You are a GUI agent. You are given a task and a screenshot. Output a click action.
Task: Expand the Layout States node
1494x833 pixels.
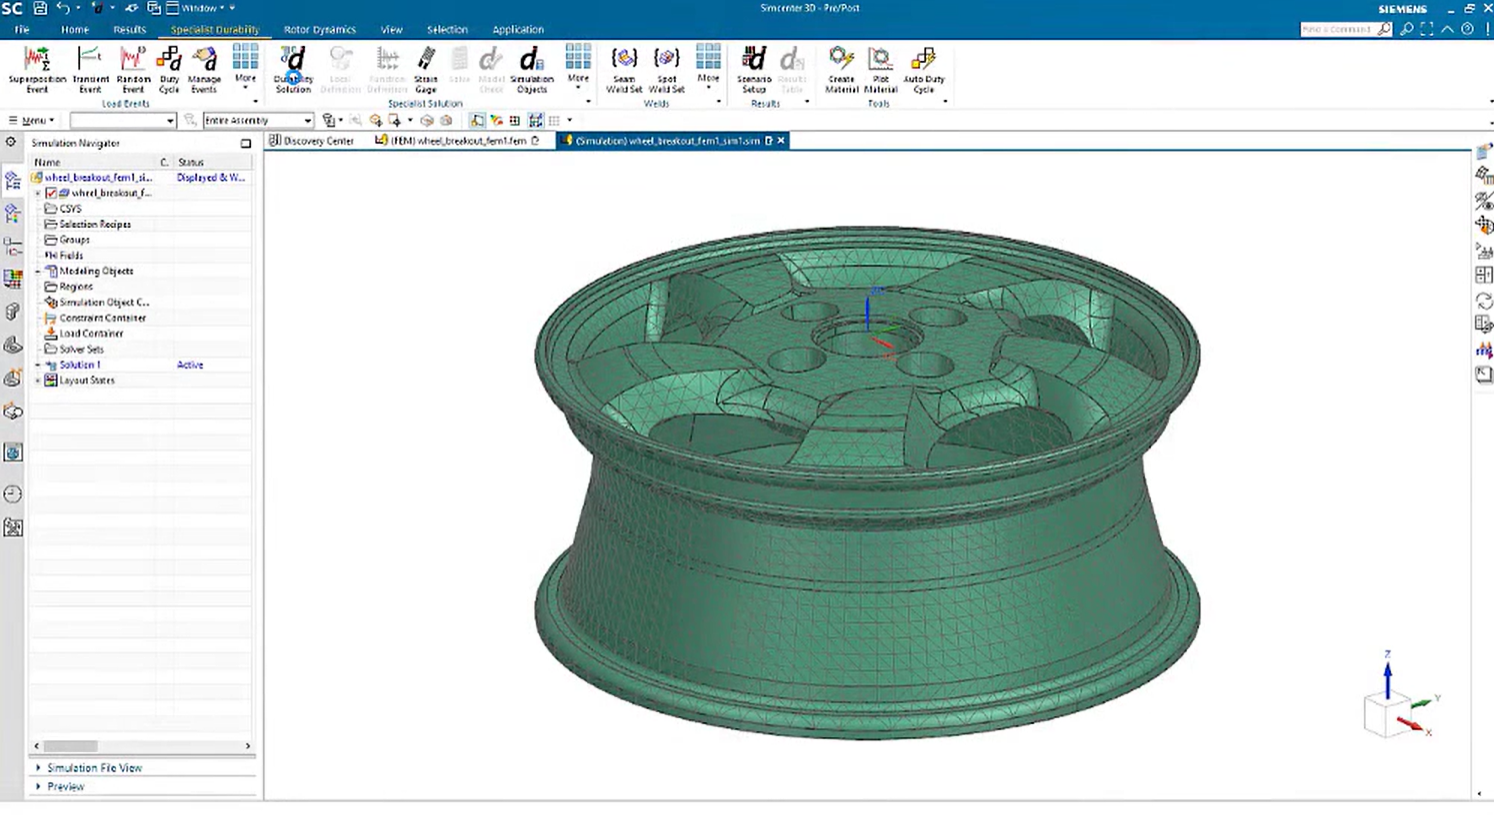[38, 380]
